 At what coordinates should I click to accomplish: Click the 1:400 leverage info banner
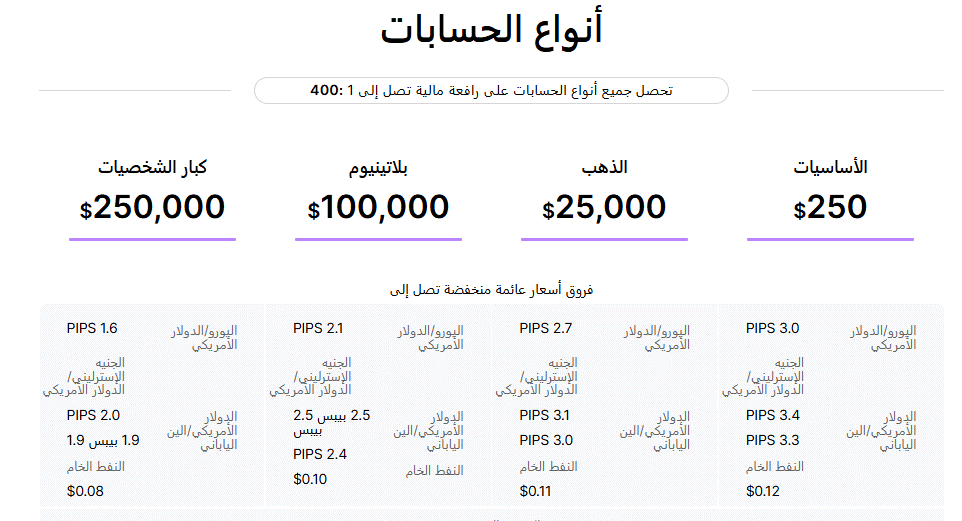(491, 90)
